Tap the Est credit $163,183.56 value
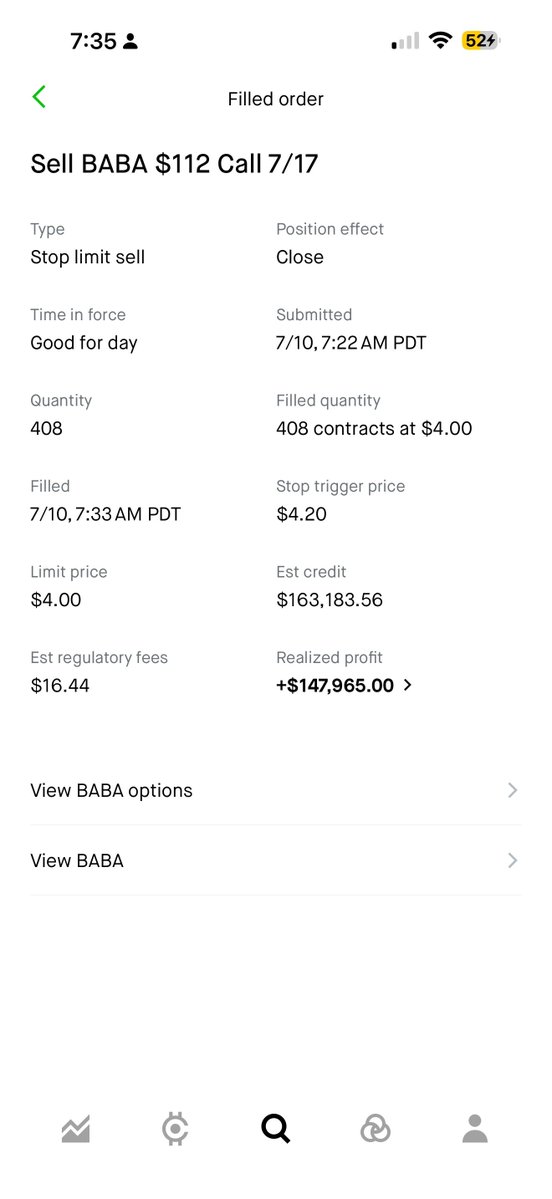552x1199 pixels. coord(330,600)
